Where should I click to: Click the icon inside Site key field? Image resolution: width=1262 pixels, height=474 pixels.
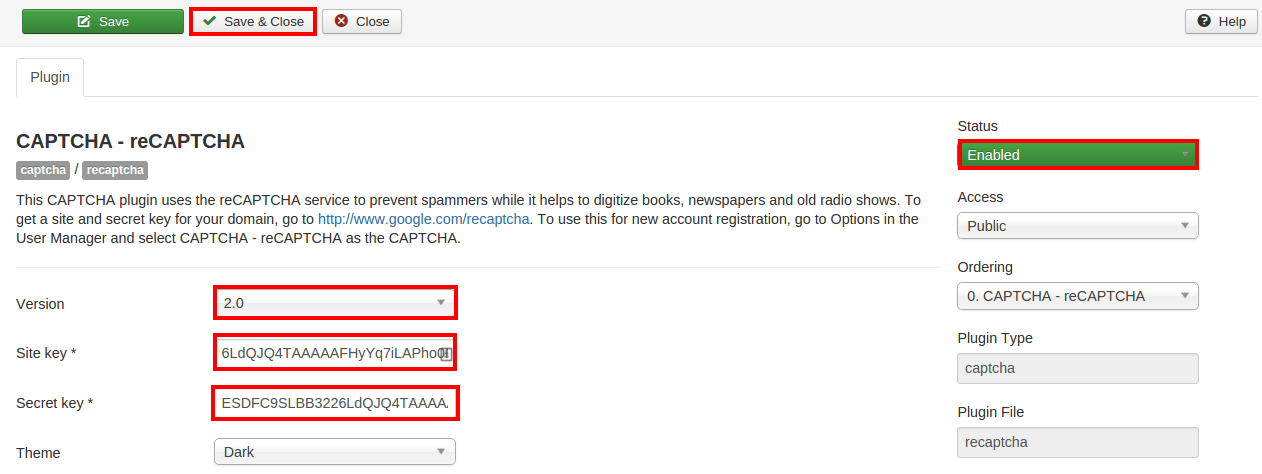446,354
